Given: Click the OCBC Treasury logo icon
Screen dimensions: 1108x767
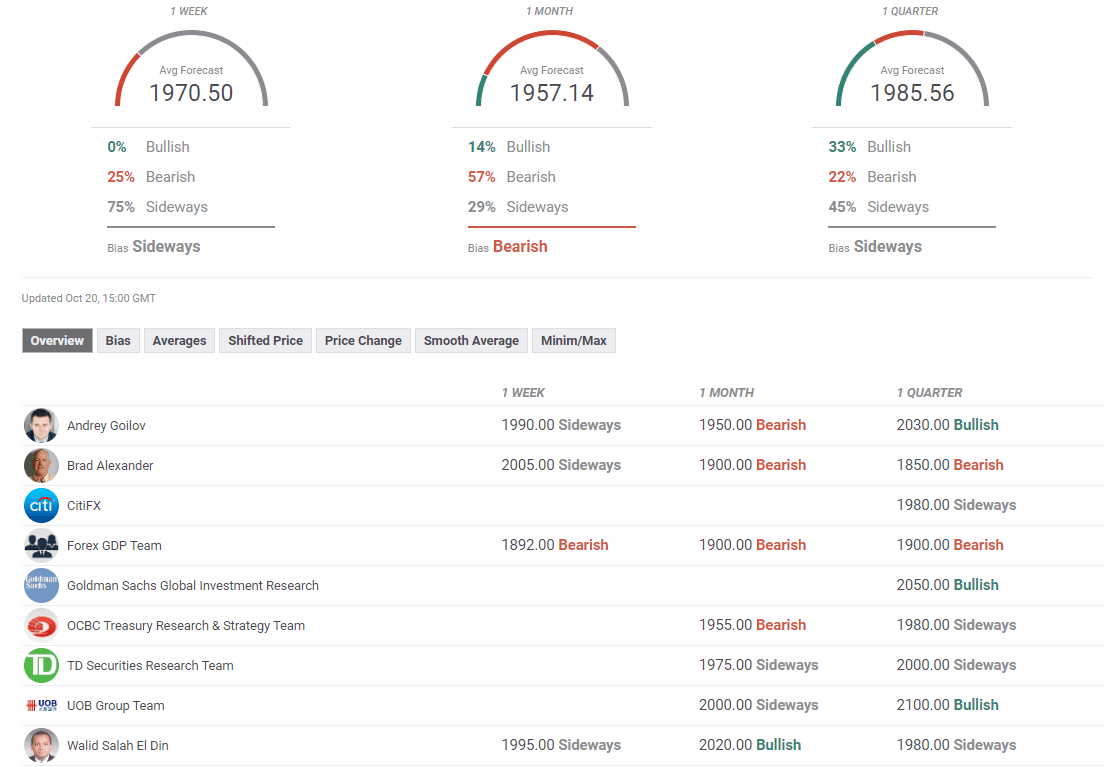Looking at the screenshot, I should (41, 626).
